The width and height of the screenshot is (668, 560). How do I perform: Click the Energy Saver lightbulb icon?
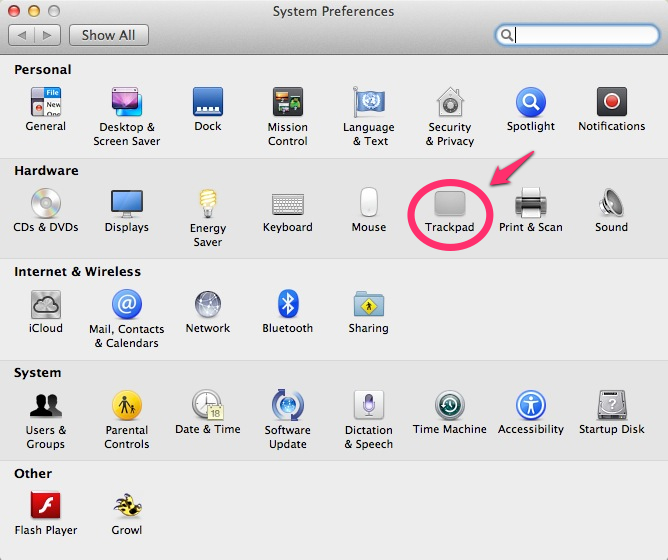point(207,204)
